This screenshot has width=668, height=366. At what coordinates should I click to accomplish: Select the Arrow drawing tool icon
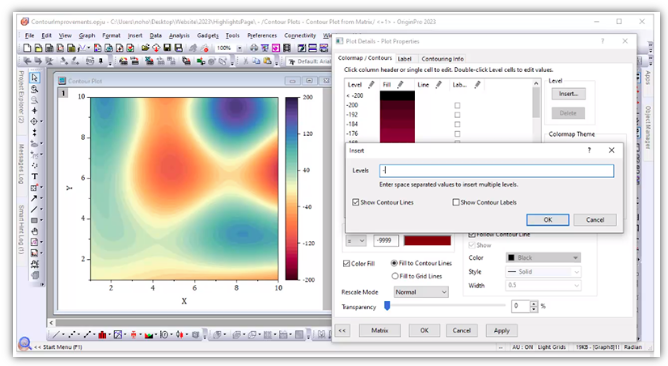click(34, 198)
